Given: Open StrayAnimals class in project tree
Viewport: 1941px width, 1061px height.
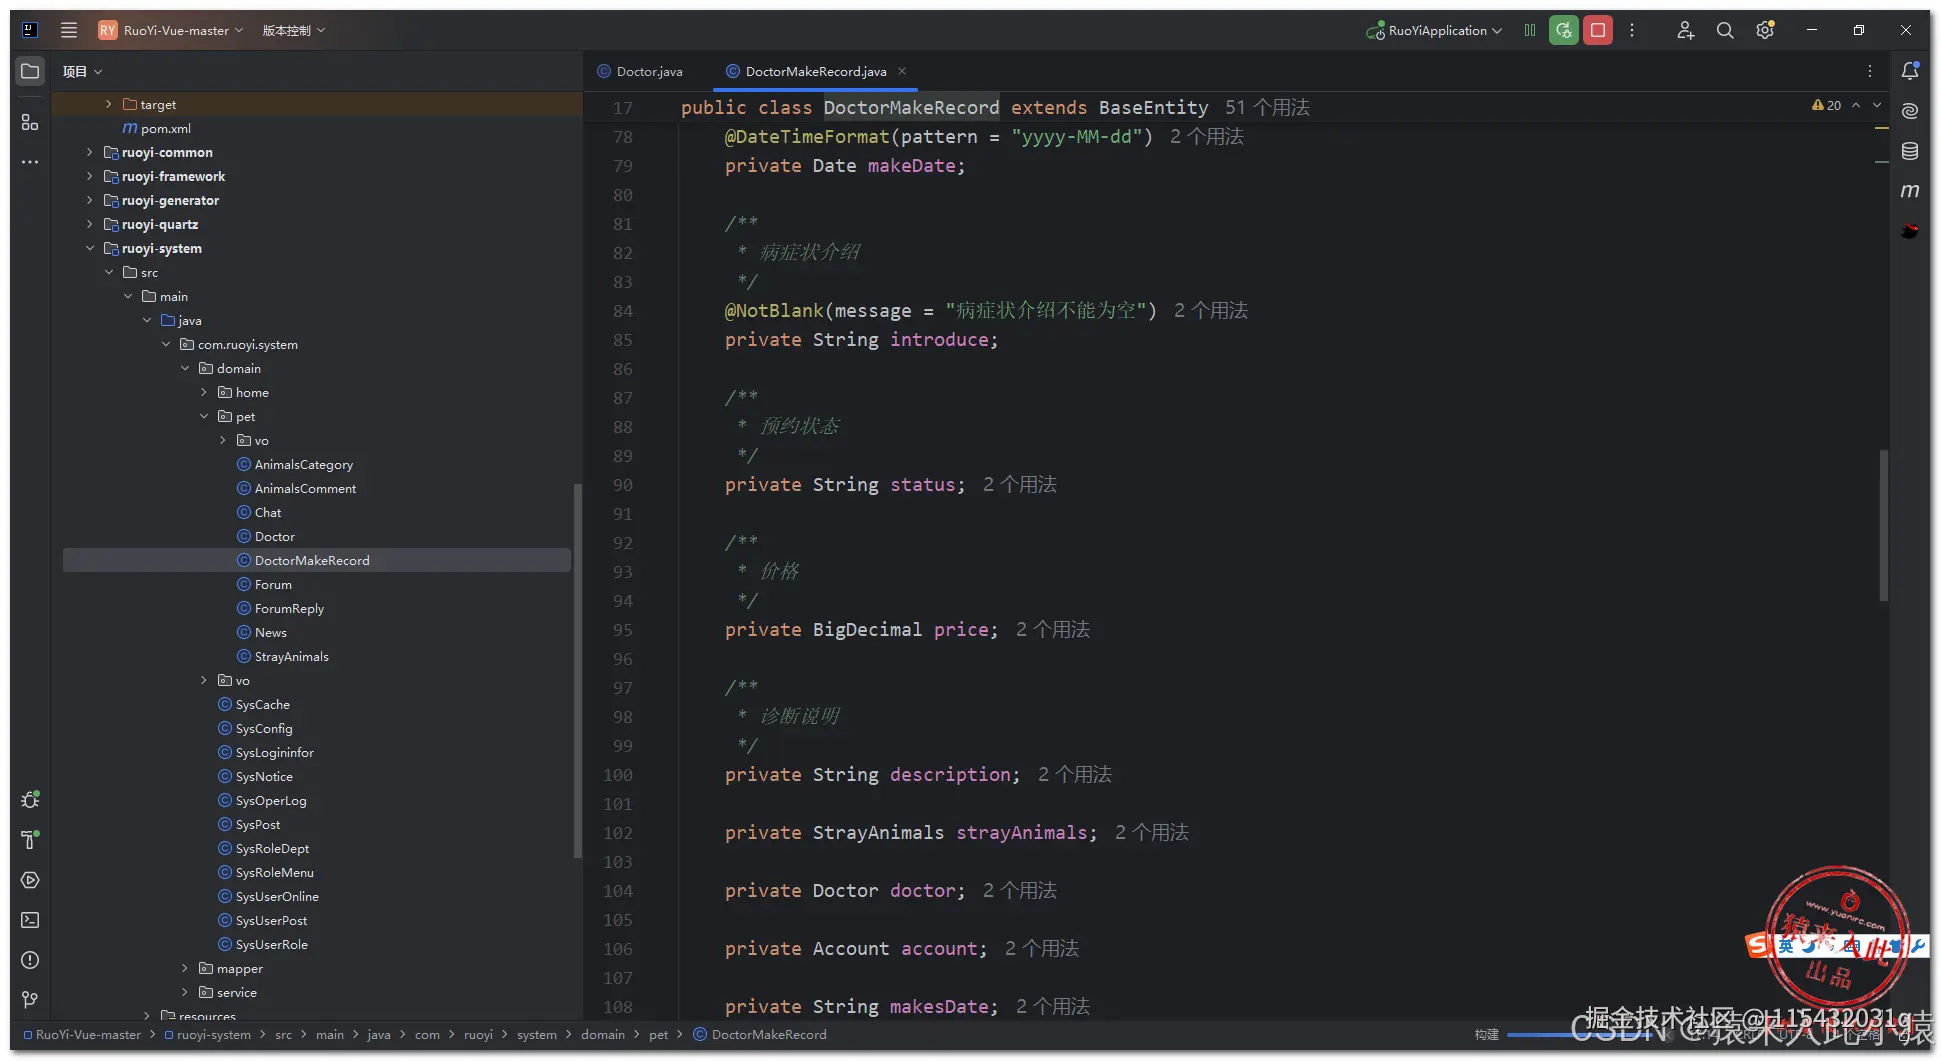Looking at the screenshot, I should (291, 657).
